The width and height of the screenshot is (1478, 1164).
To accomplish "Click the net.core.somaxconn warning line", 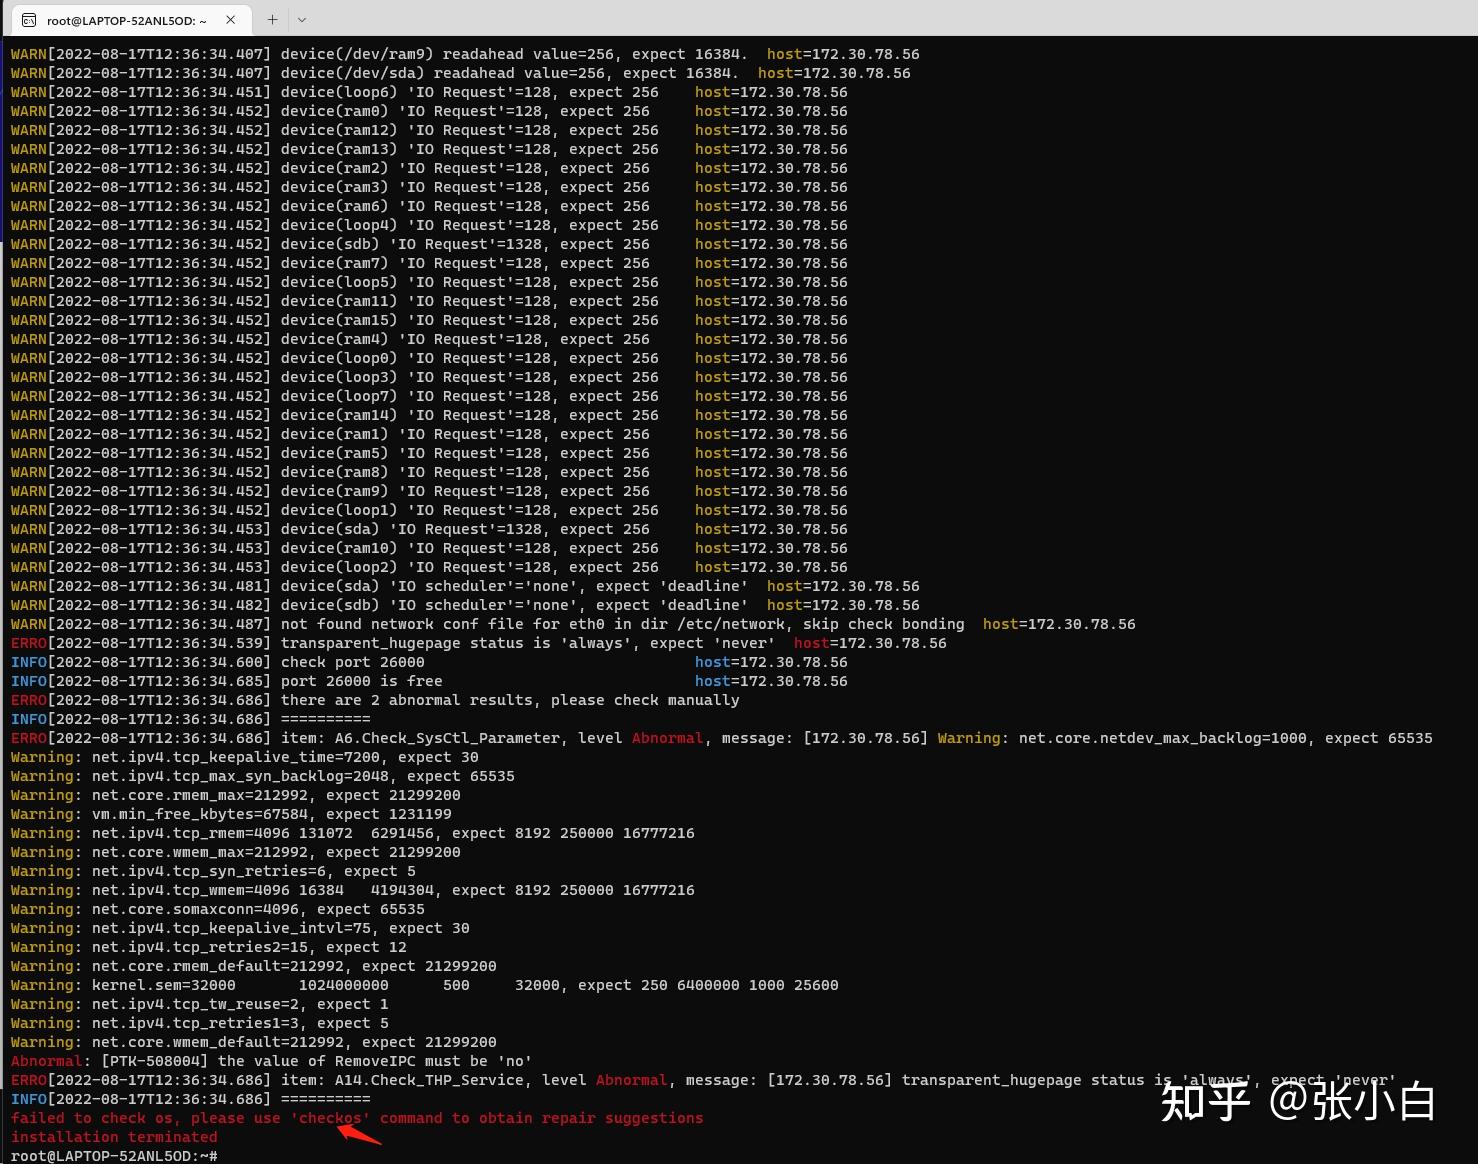I will point(217,909).
